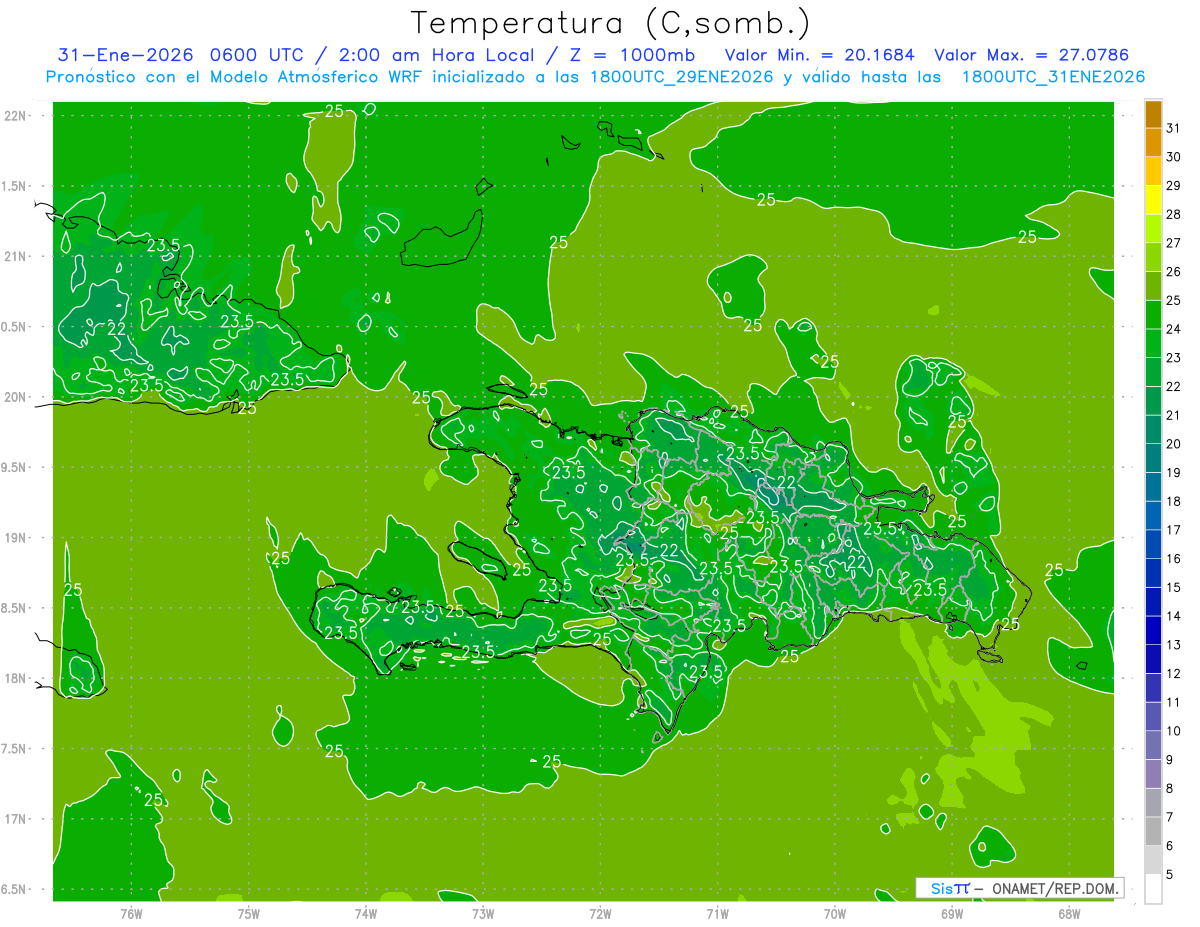Click the "22N" latitude axis label

[16, 116]
